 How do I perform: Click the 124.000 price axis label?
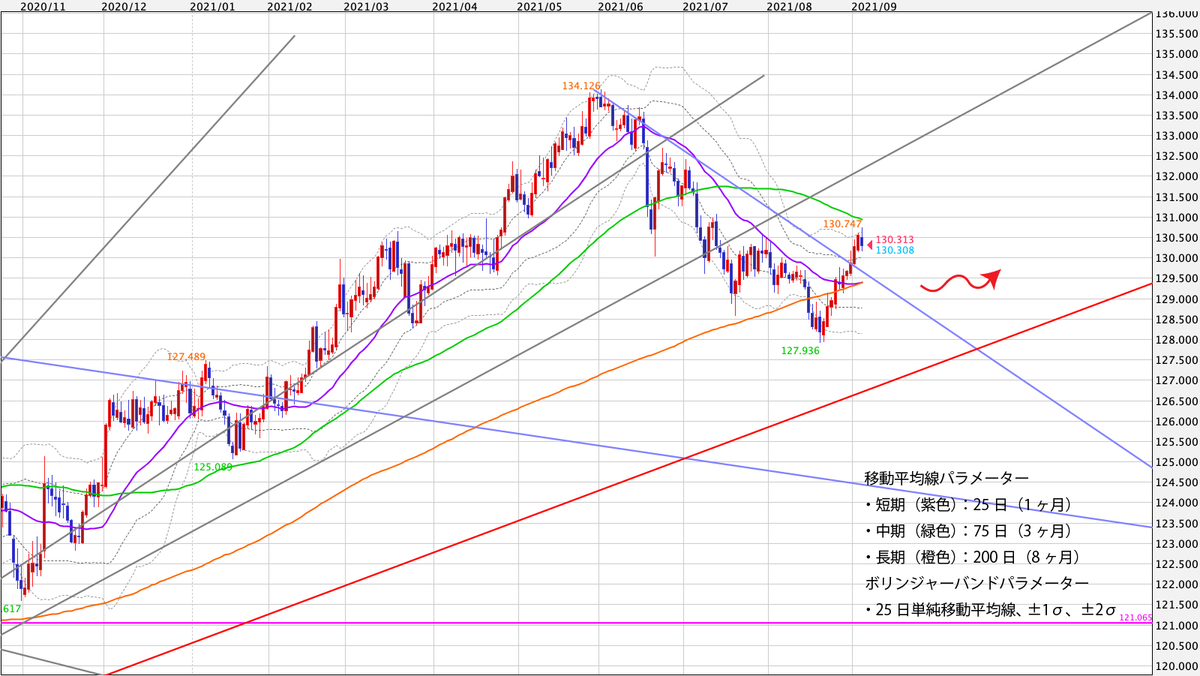point(1178,503)
